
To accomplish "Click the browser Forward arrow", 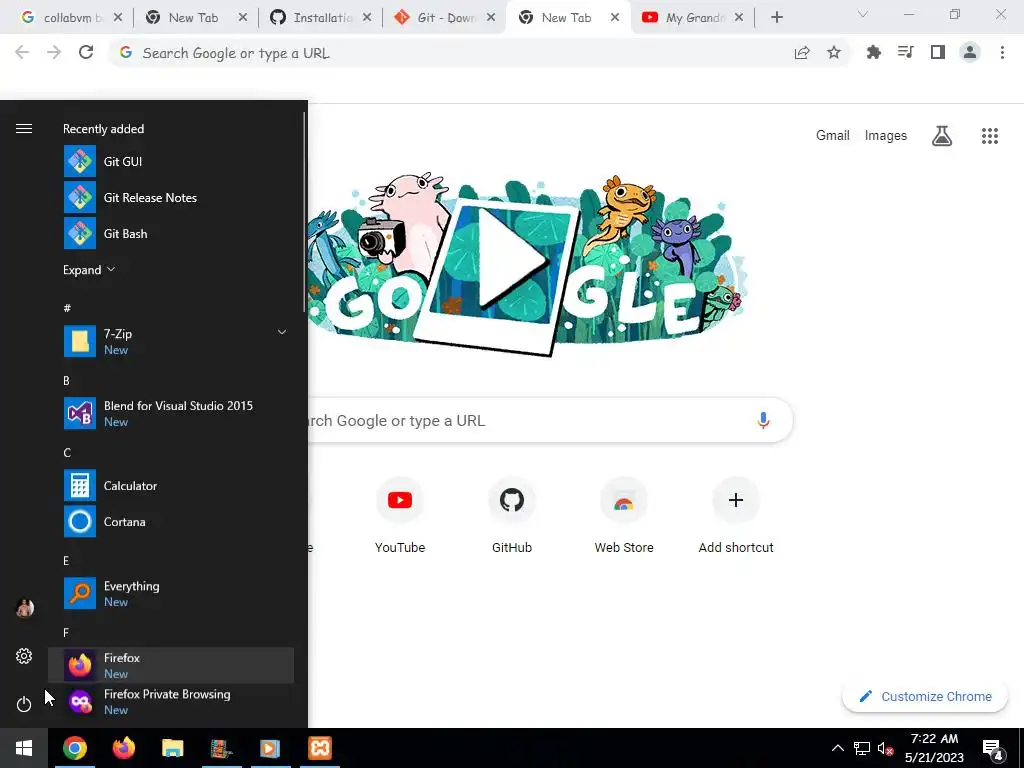I will (x=54, y=52).
